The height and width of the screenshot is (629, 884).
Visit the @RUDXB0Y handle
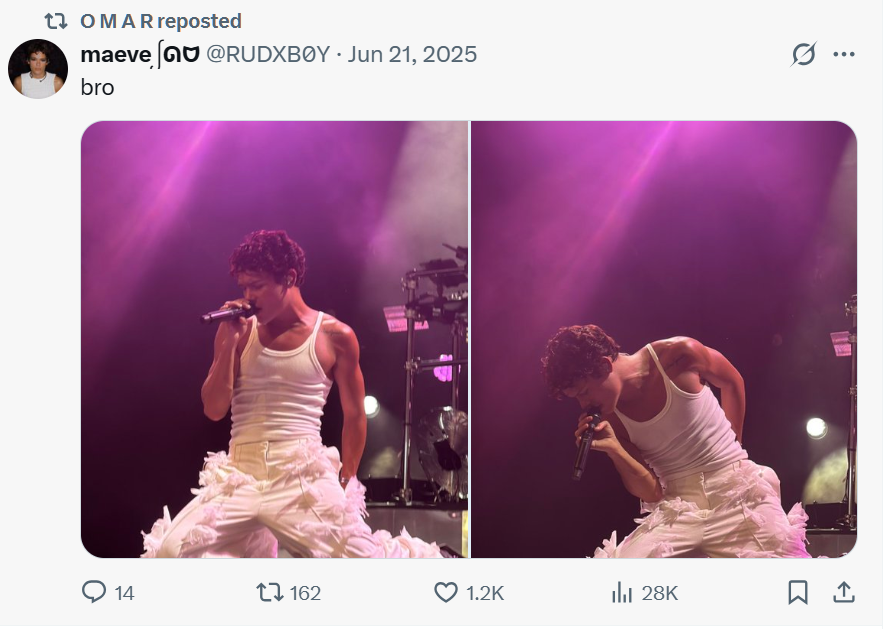tap(268, 54)
